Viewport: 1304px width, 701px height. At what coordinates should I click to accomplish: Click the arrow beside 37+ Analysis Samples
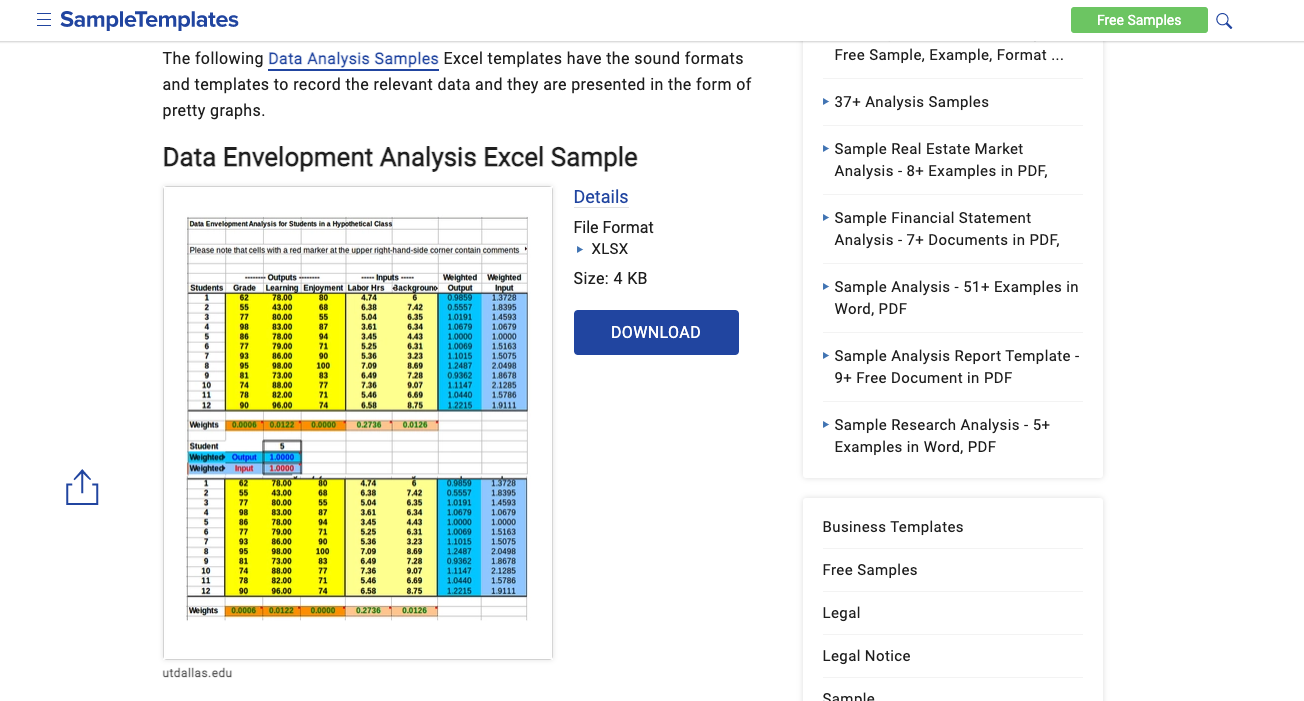click(x=826, y=102)
